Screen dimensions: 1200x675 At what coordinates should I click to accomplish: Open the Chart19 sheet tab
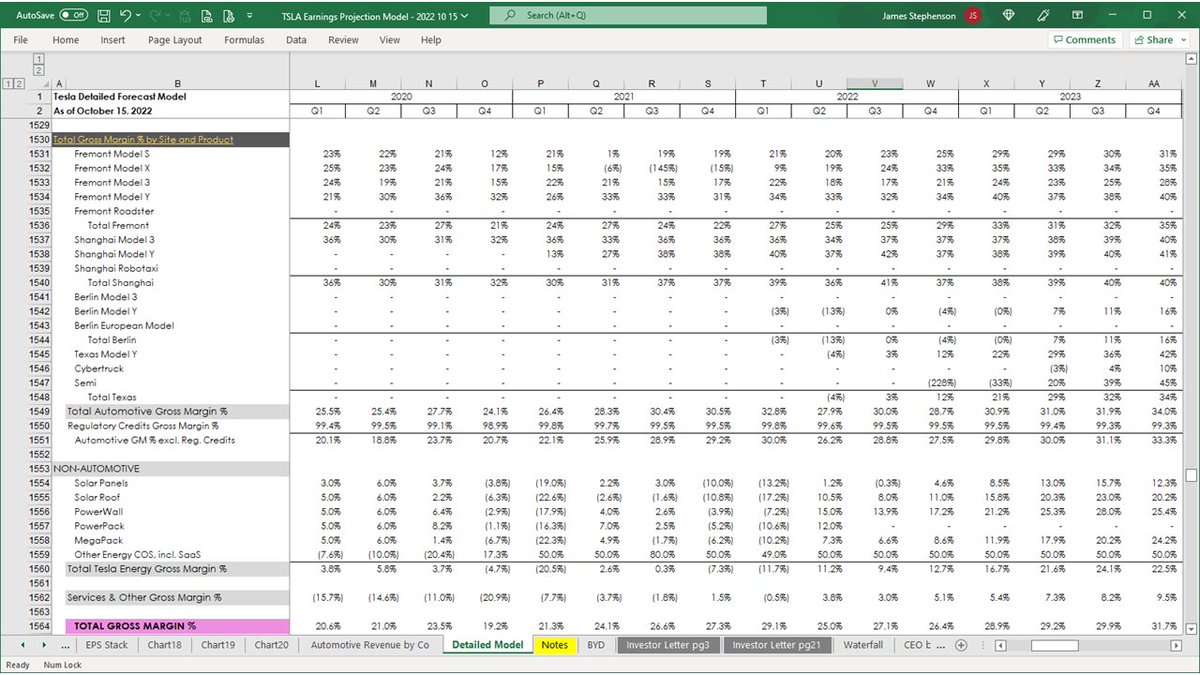tap(217, 645)
